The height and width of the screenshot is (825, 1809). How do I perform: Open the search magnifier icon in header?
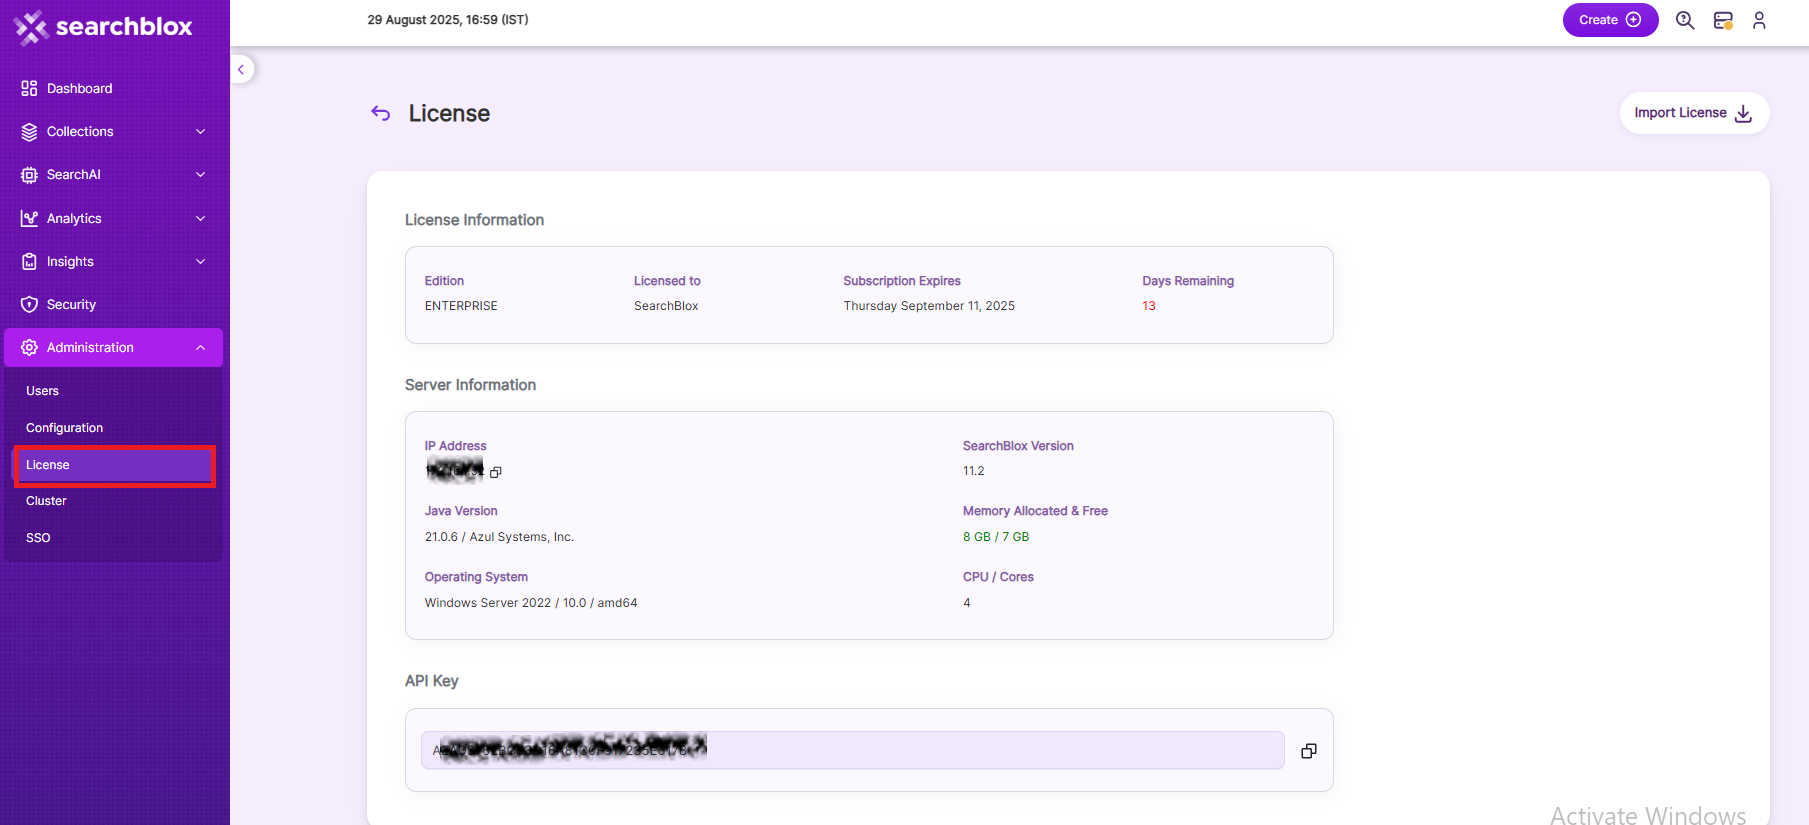pyautogui.click(x=1685, y=20)
